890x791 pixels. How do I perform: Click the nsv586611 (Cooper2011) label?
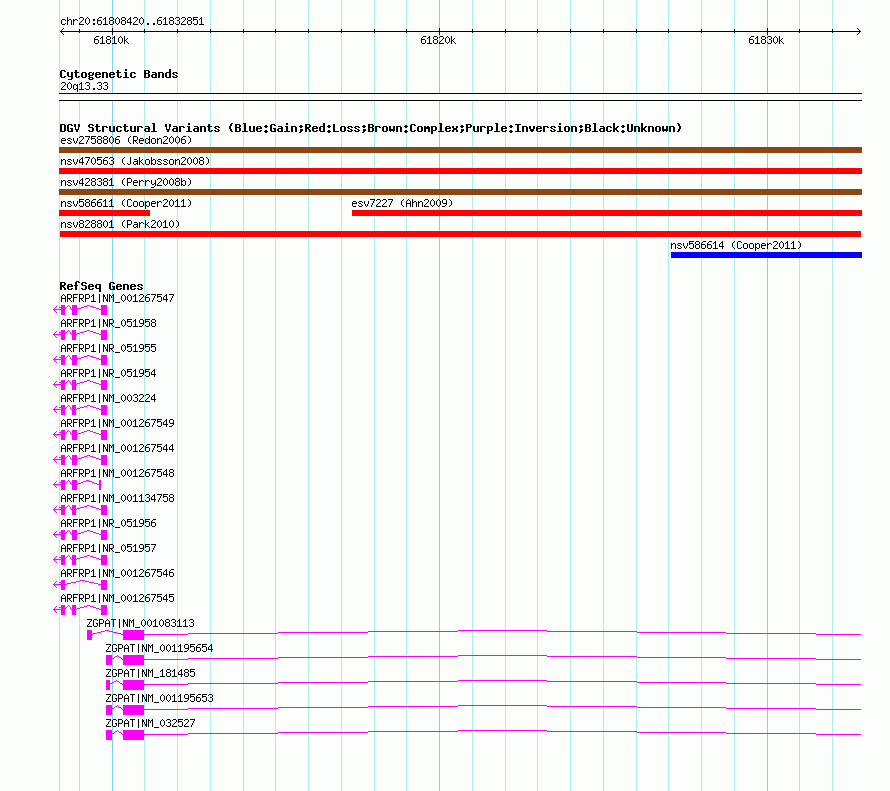point(126,203)
